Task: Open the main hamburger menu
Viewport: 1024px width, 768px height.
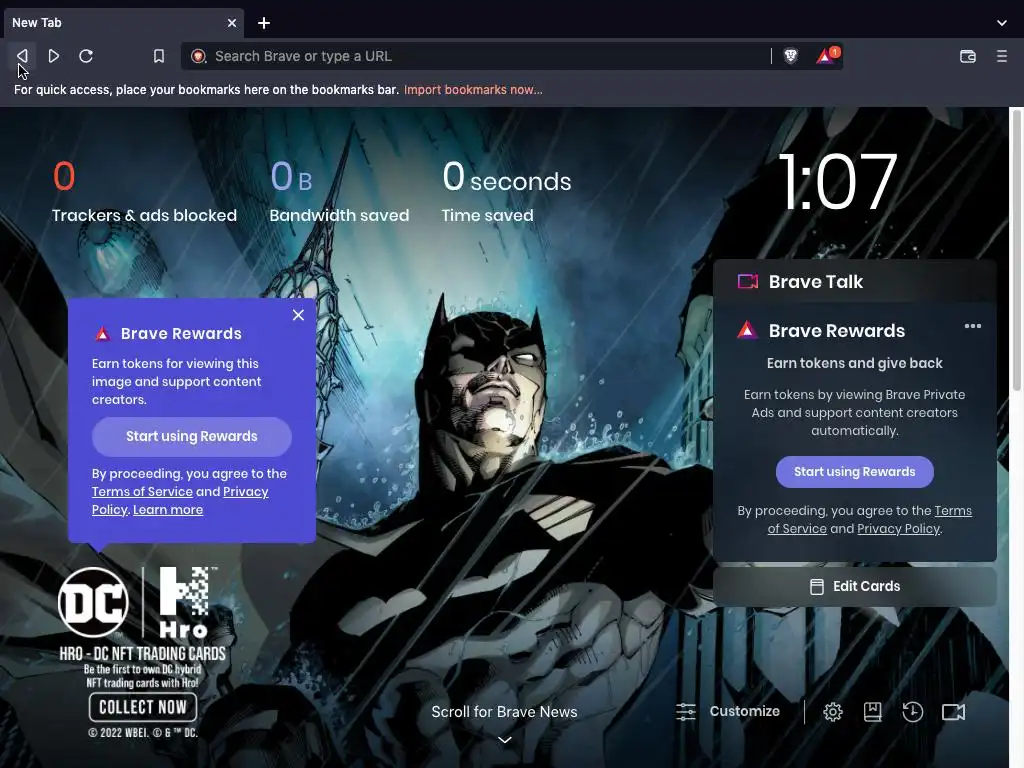Action: [1002, 56]
